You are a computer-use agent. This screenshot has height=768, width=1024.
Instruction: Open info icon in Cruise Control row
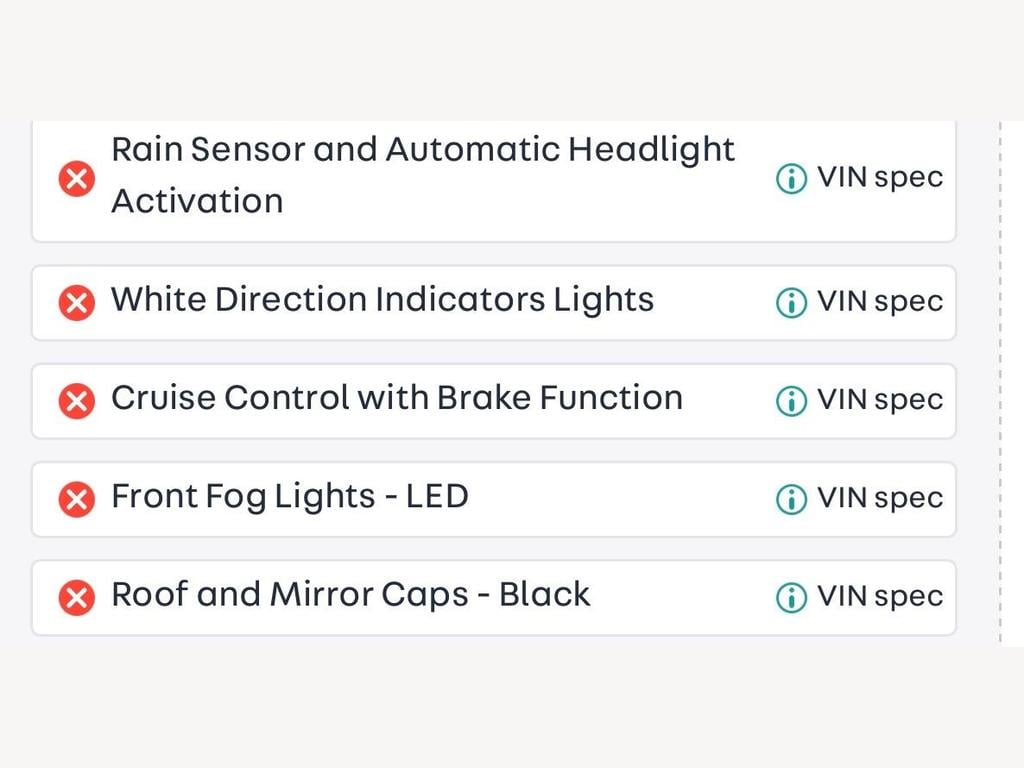point(792,401)
